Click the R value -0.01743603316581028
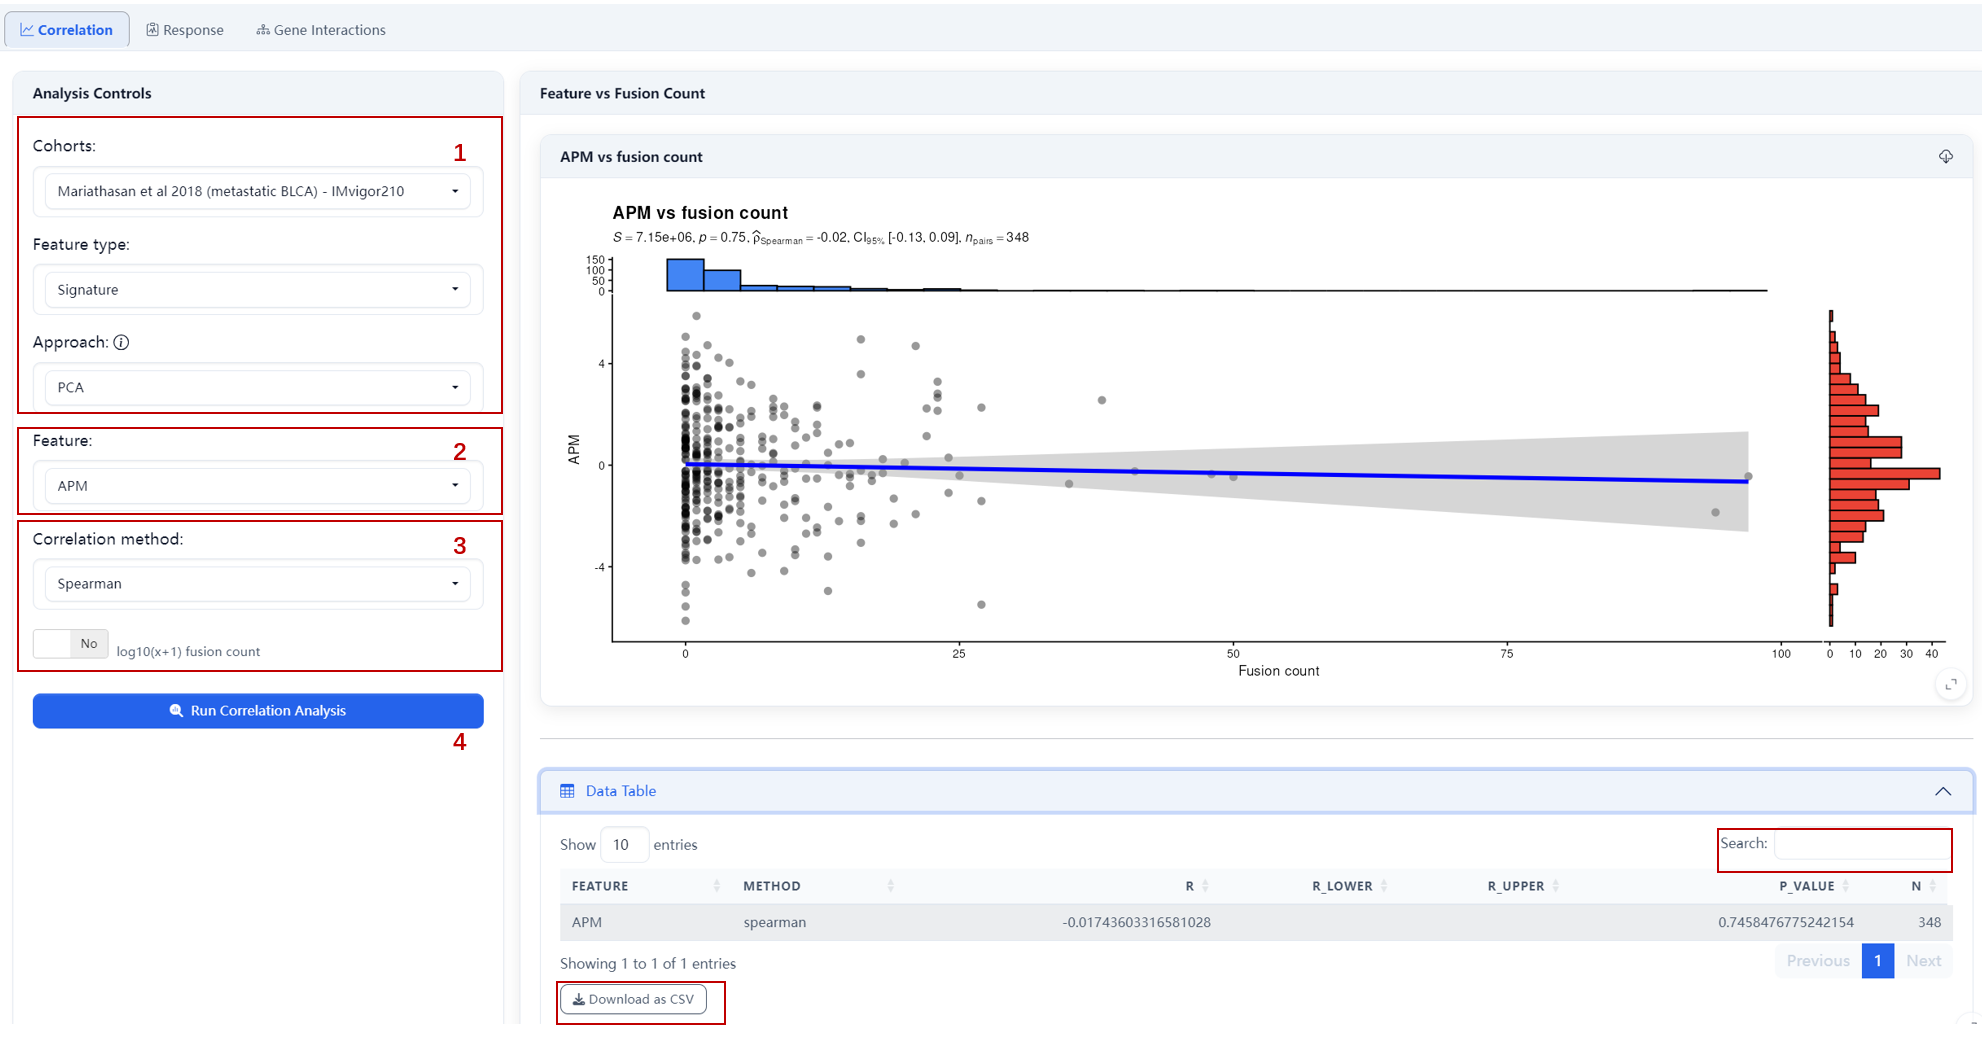 [x=1136, y=922]
